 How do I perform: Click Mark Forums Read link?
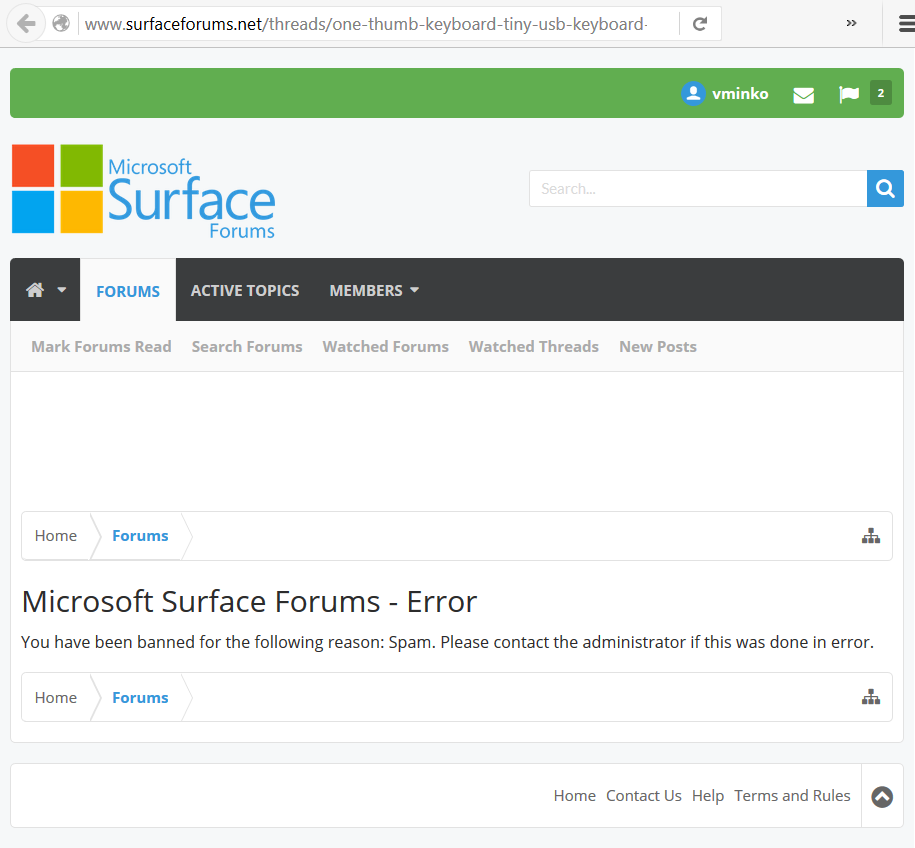click(x=101, y=346)
